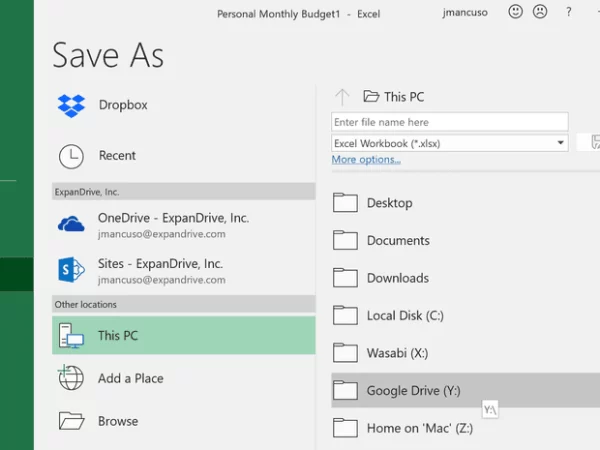Screen dimensions: 600x450
Task: Open Home on 'Mac' (Z:) label
Action: click(420, 428)
